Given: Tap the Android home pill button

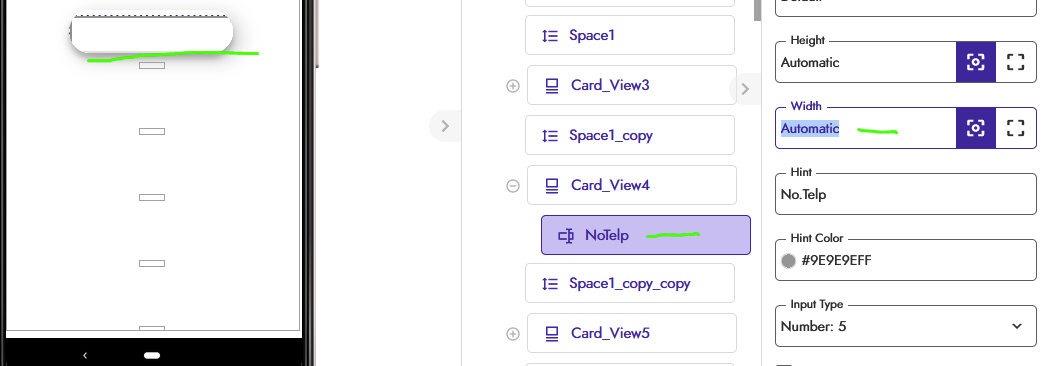Looking at the screenshot, I should [x=152, y=355].
